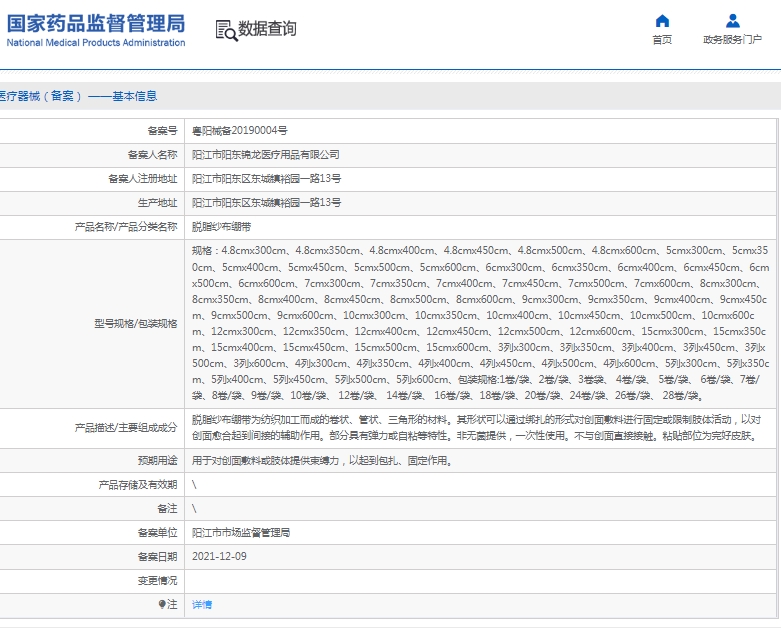This screenshot has height=629, width=781.
Task: Click the 产品名称/产品分类名称 label
Action: point(126,227)
